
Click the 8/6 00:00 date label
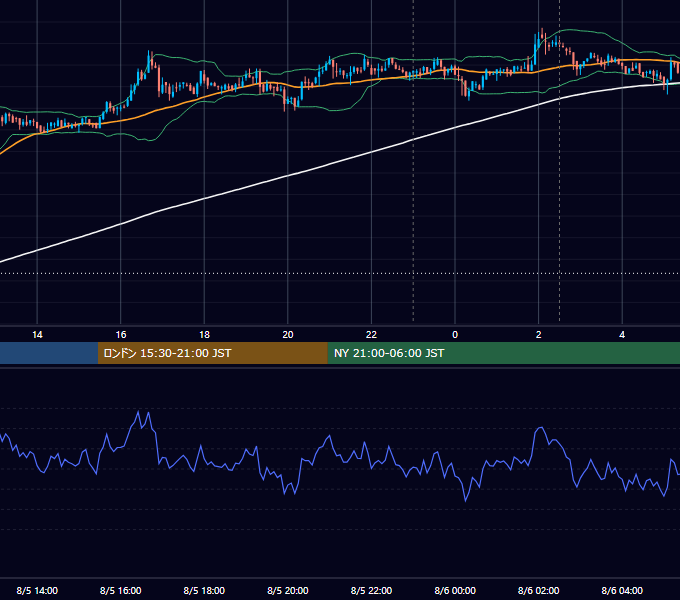[455, 590]
